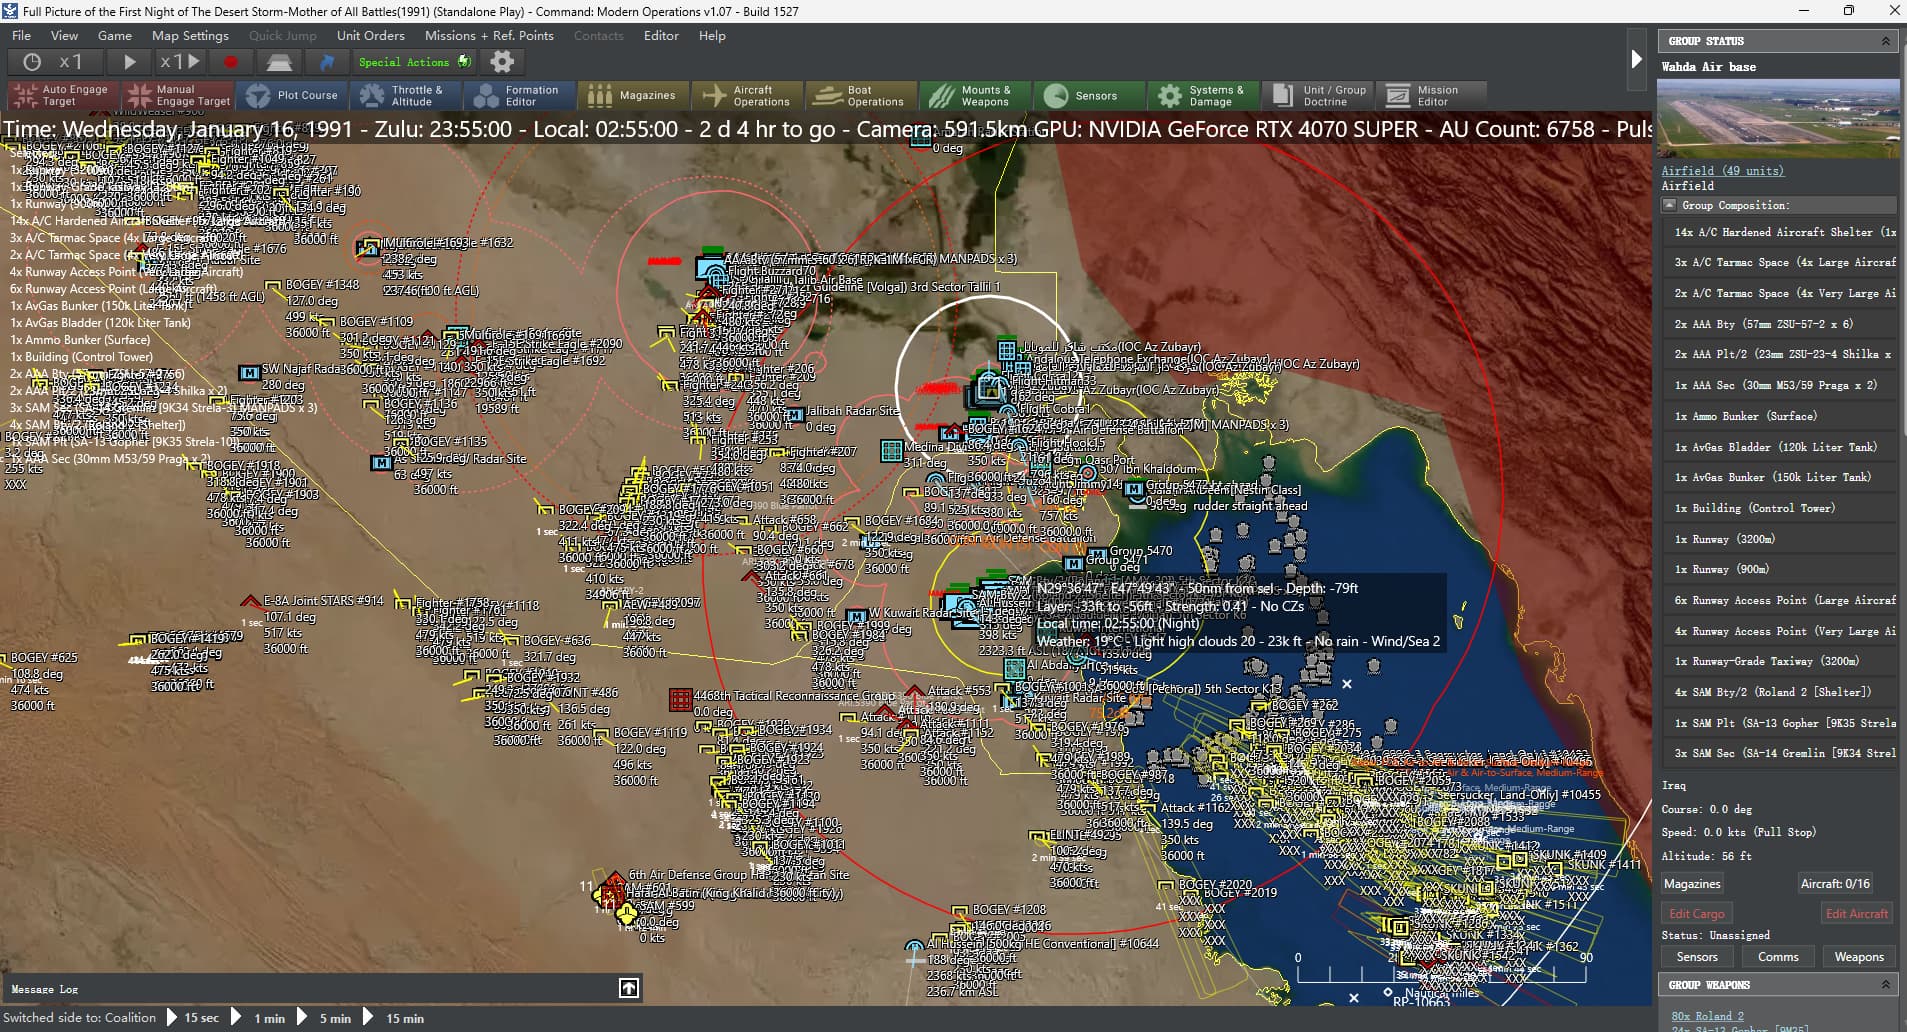Click the Aircraft: 0/16 button
The width and height of the screenshot is (1907, 1032).
point(1835,884)
